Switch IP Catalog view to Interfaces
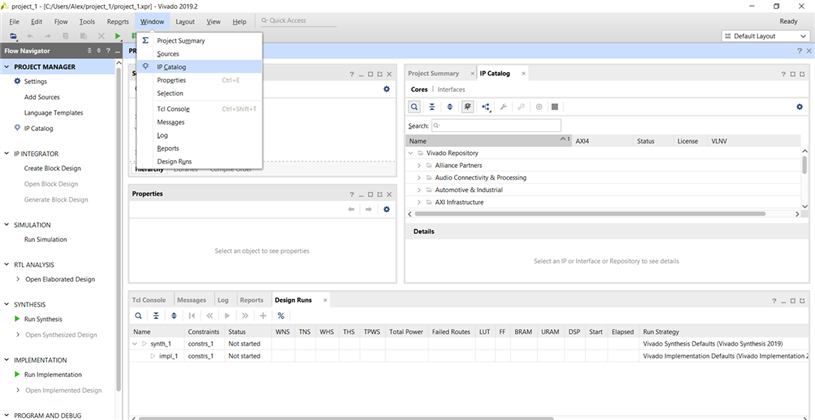This screenshot has height=420, width=815. pos(450,89)
